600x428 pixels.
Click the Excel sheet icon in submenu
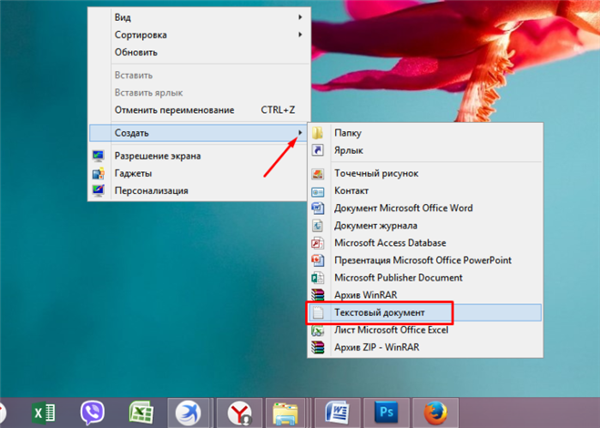pos(318,330)
